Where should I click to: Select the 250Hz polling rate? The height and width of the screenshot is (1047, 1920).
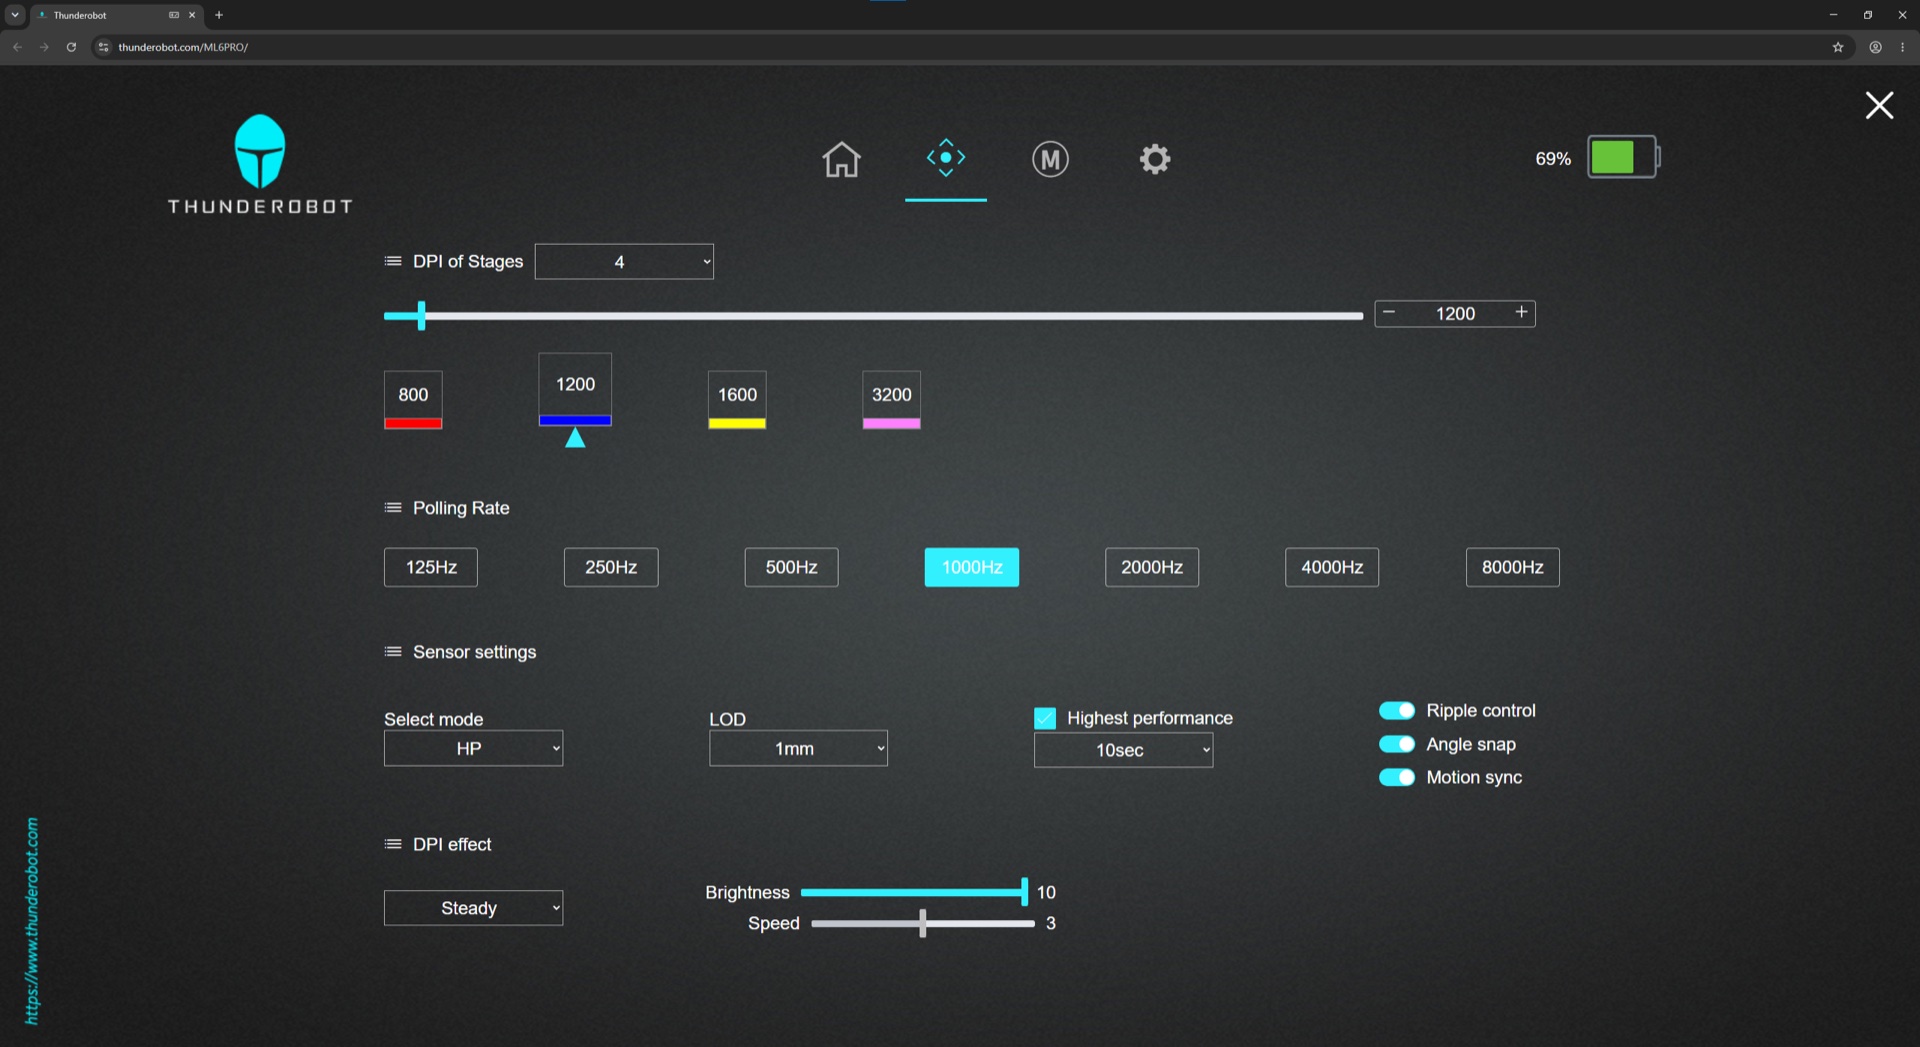pos(611,567)
